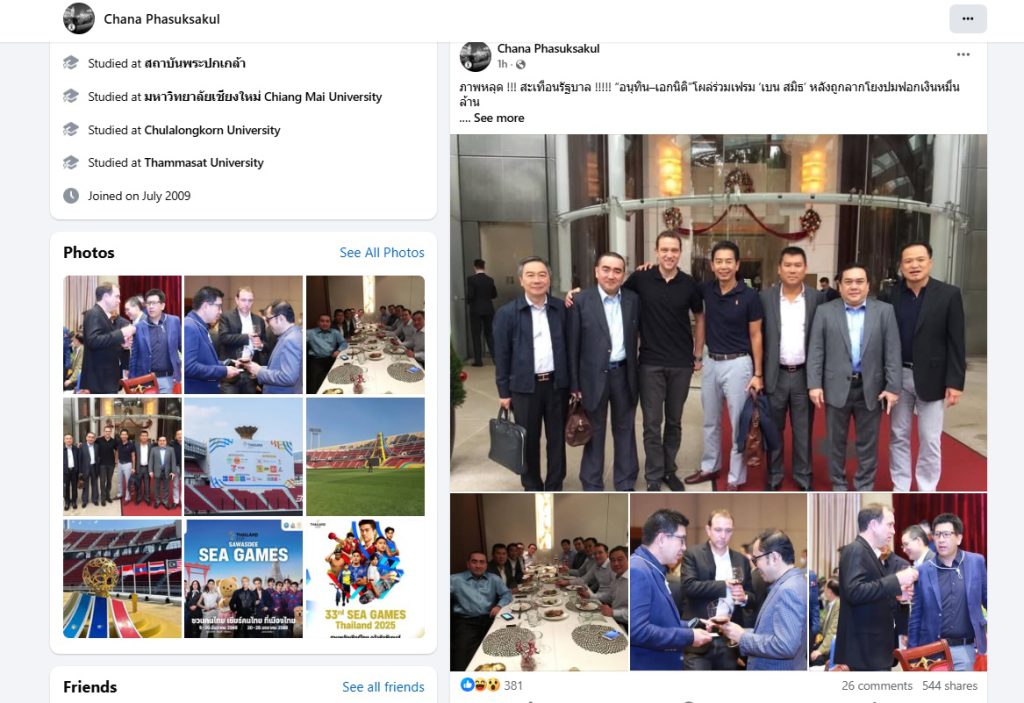Open the 33rd SEA Games Thailand 2025 thumbnail
This screenshot has height=703, width=1024.
point(366,578)
